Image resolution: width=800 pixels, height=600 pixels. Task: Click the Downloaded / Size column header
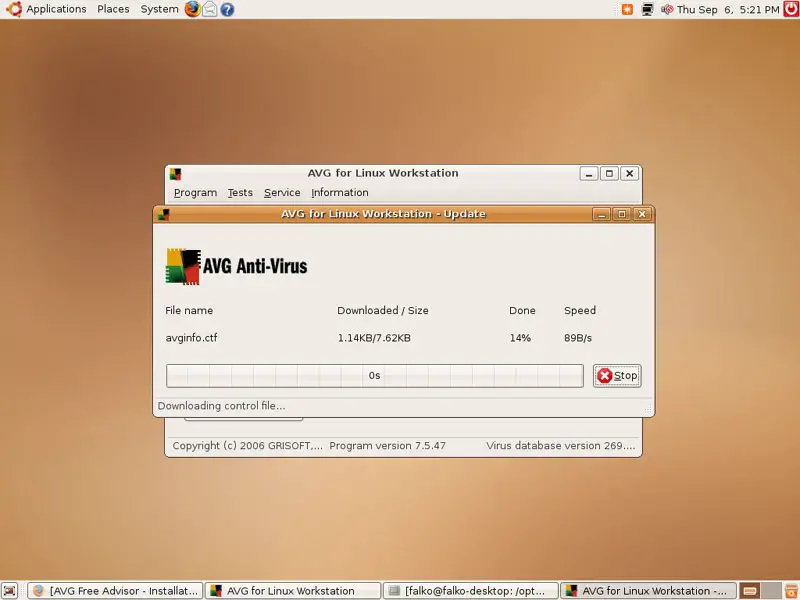pos(383,311)
